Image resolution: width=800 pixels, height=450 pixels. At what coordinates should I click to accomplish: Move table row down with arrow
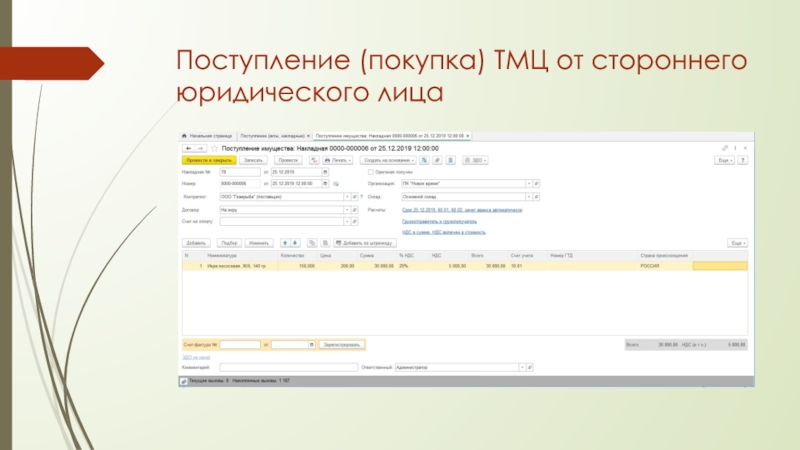point(296,243)
